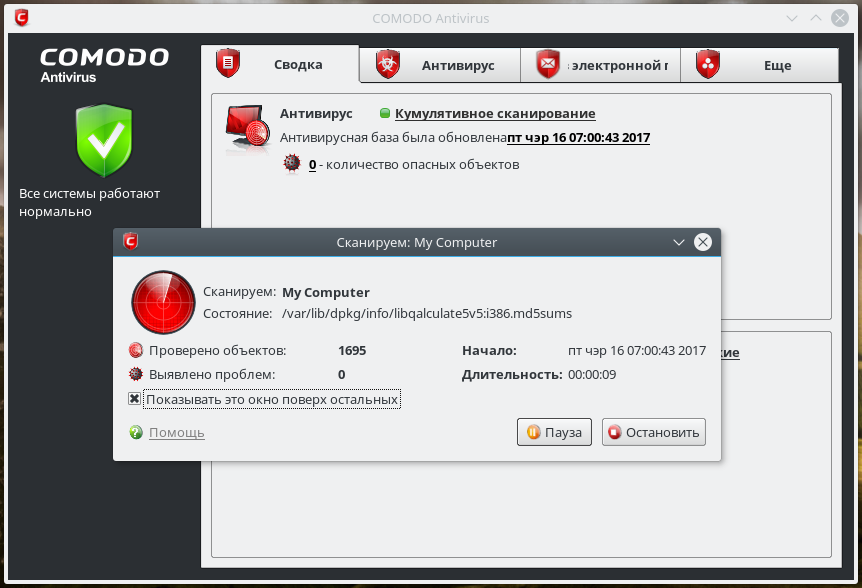This screenshot has width=862, height=588.
Task: Click the three-dots shield icon on Еще tab
Action: coord(708,64)
